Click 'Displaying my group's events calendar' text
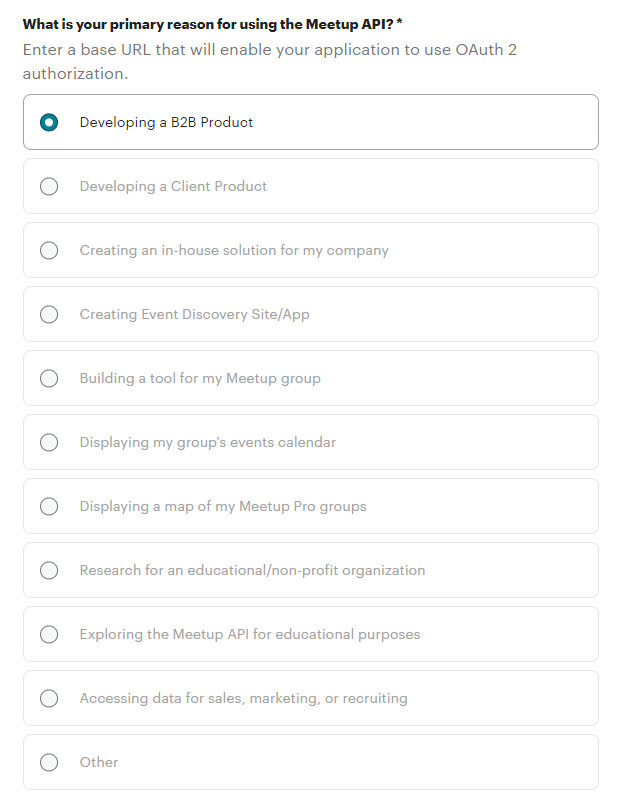 [x=208, y=442]
